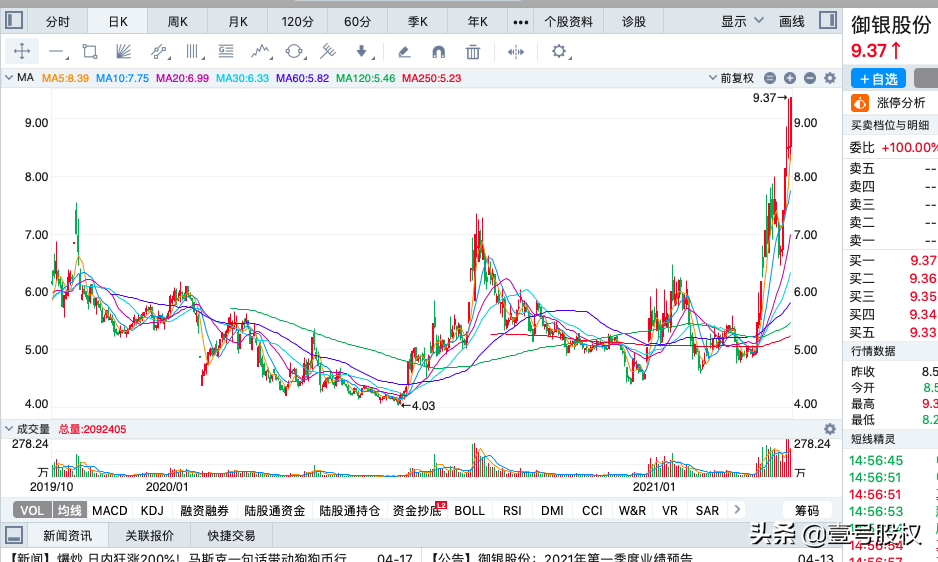Open 筹码 chip distribution button
This screenshot has width=938, height=562.
tap(807, 510)
